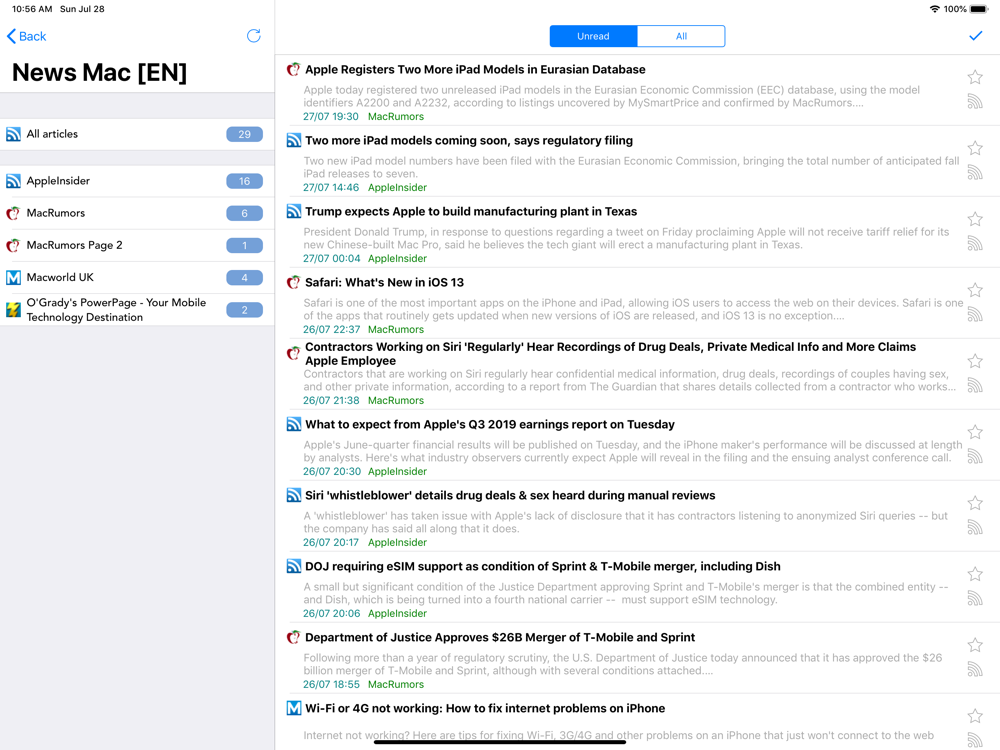Star the Apple Registers Two More iPad article
This screenshot has height=750, width=1000.
point(974,77)
